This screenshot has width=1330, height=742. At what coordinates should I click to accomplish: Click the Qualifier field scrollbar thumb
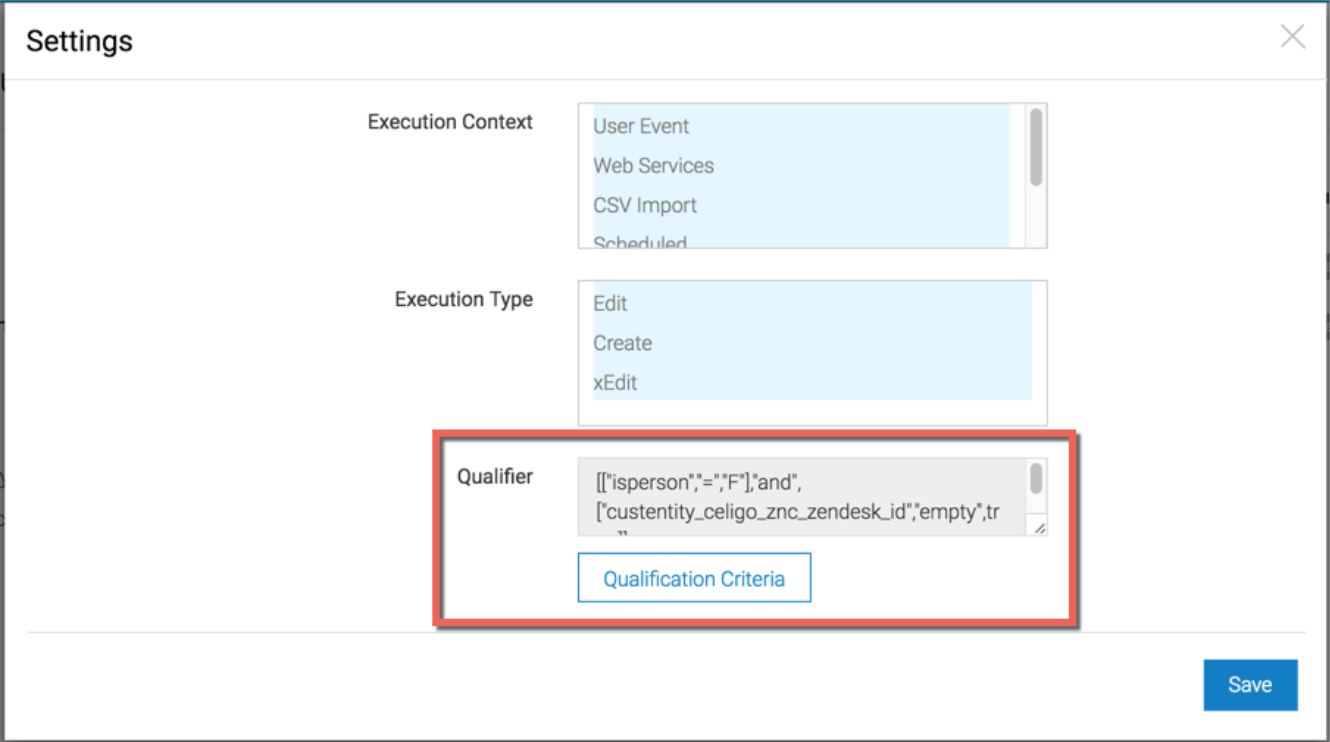(1036, 478)
